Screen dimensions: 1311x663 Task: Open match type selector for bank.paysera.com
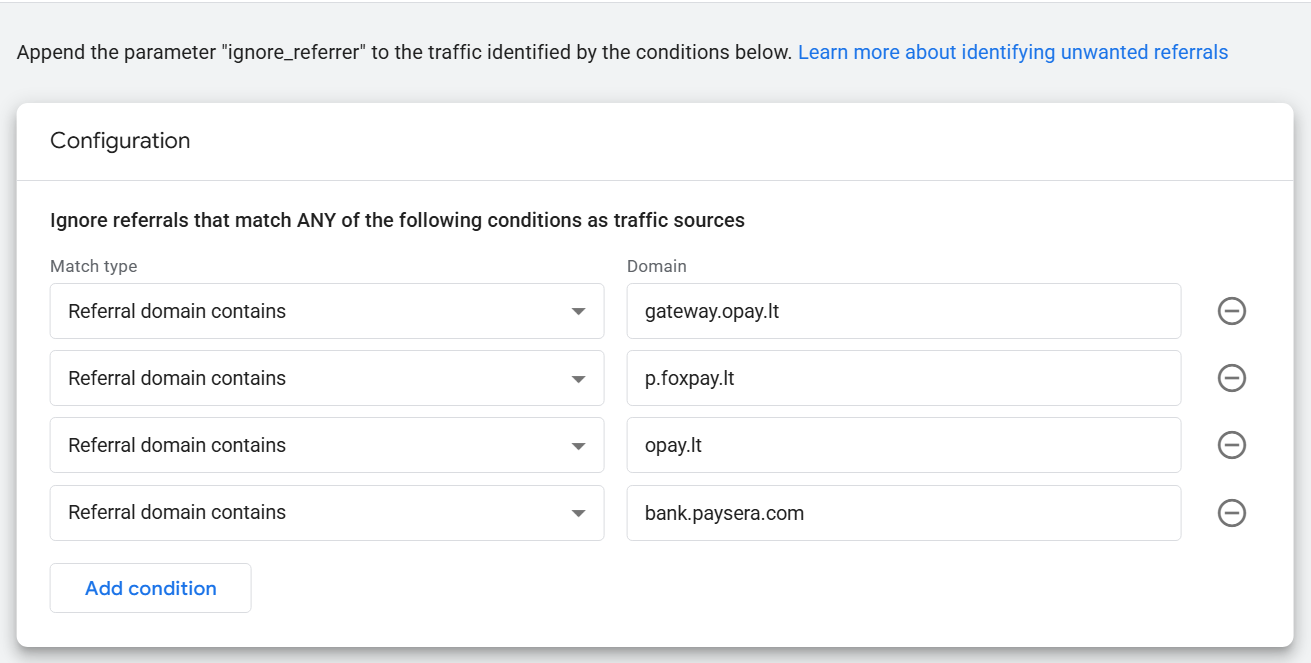click(x=327, y=513)
